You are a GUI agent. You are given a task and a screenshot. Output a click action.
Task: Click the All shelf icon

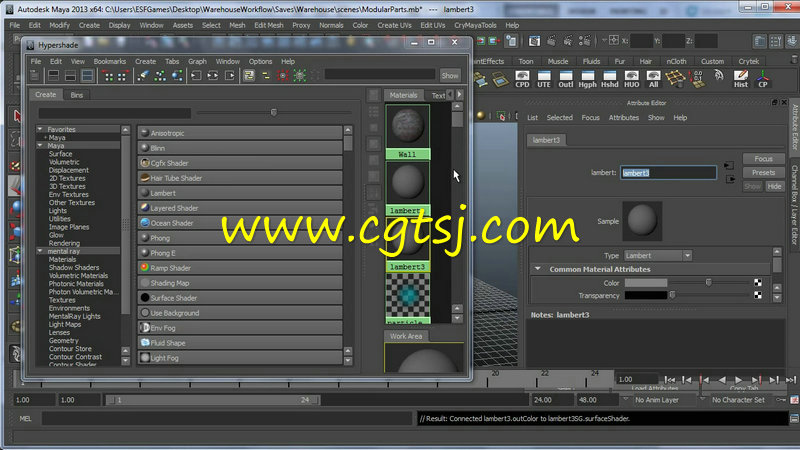[x=654, y=79]
